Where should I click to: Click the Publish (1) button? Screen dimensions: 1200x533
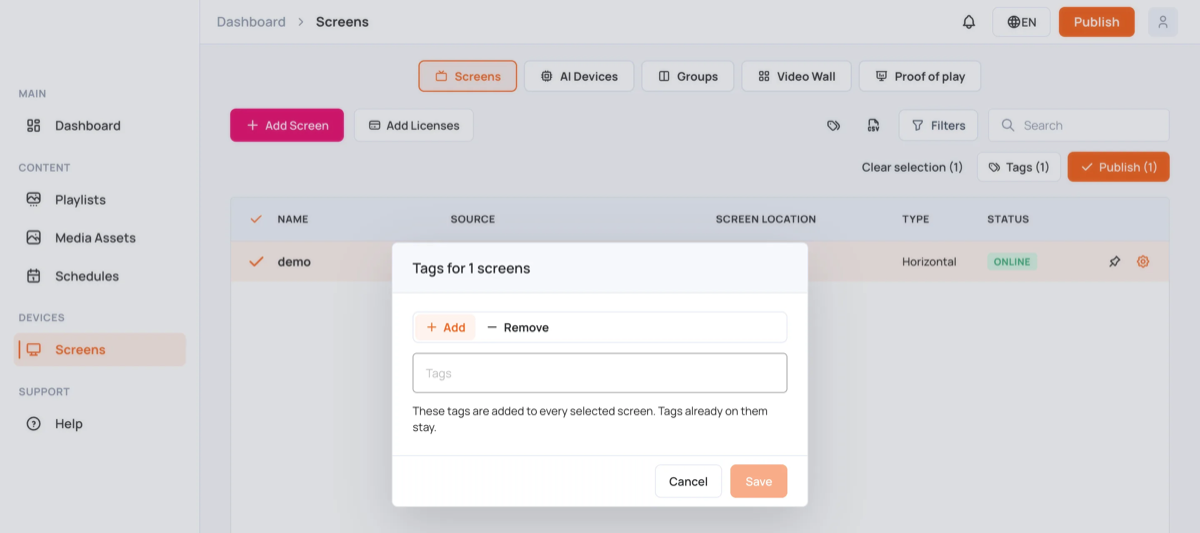point(1119,167)
